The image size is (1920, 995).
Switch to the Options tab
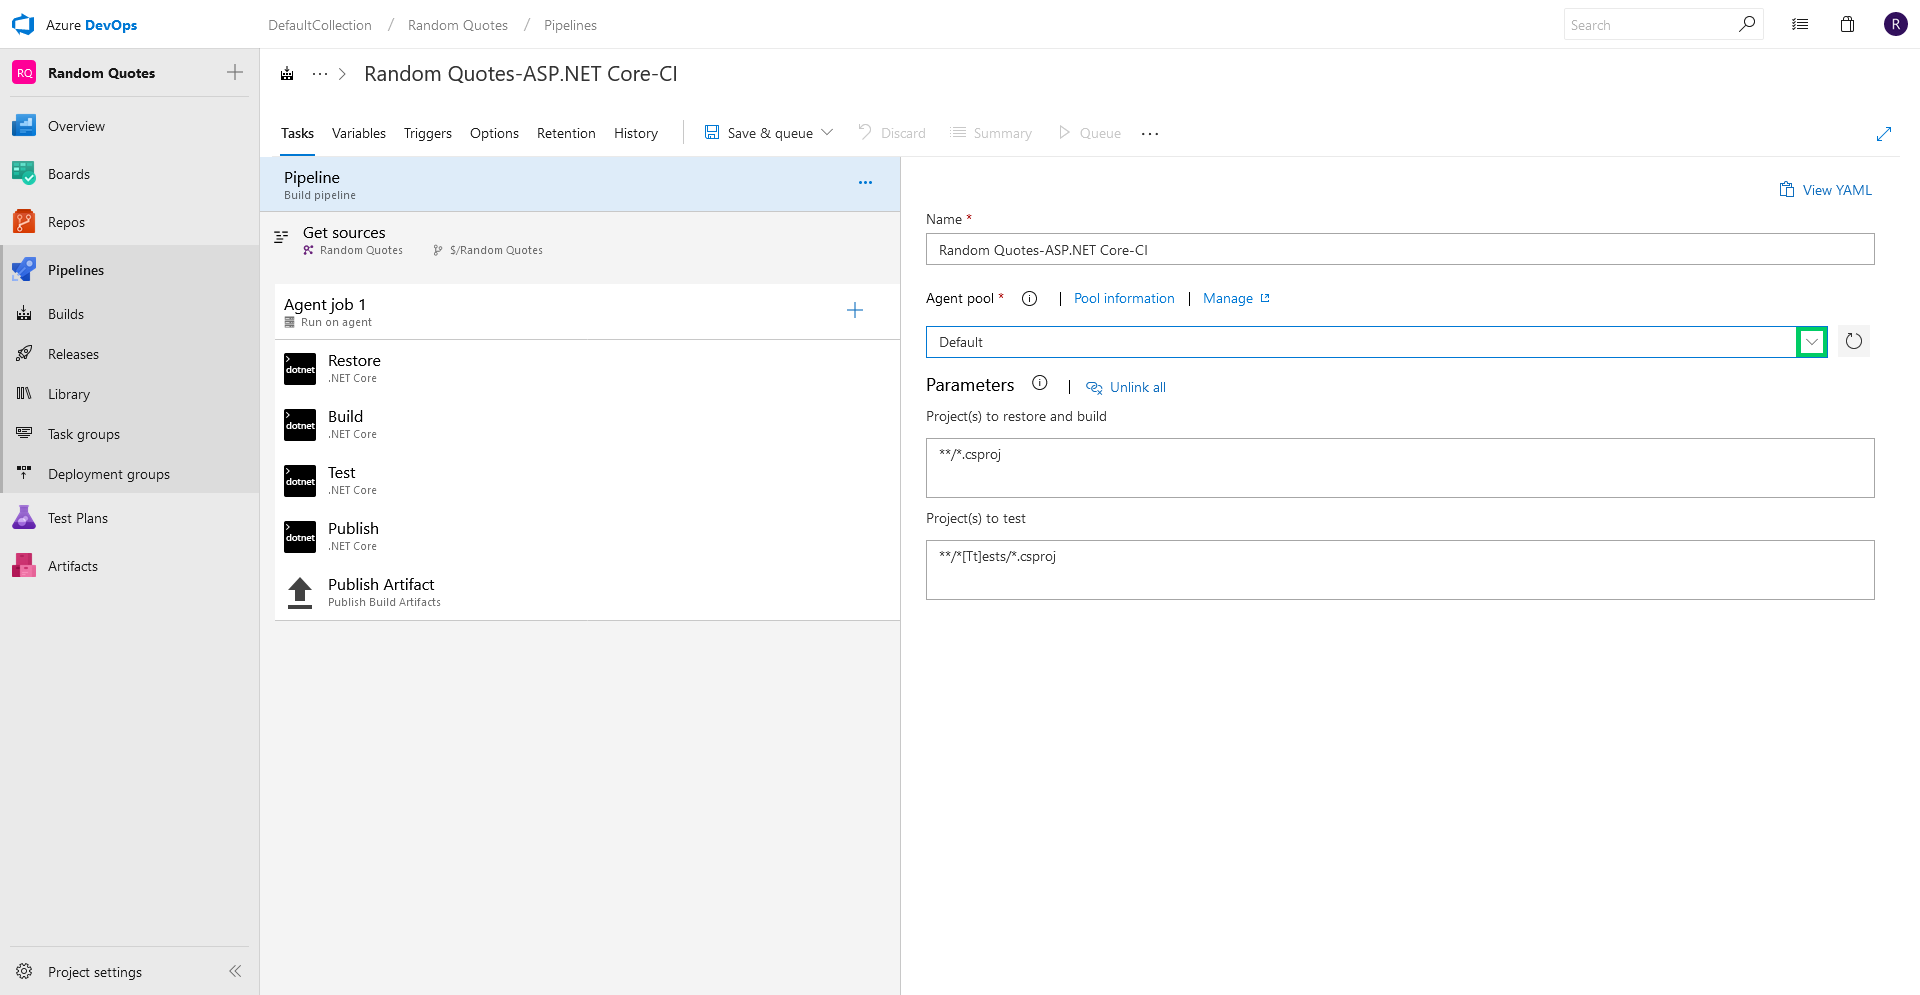[494, 133]
